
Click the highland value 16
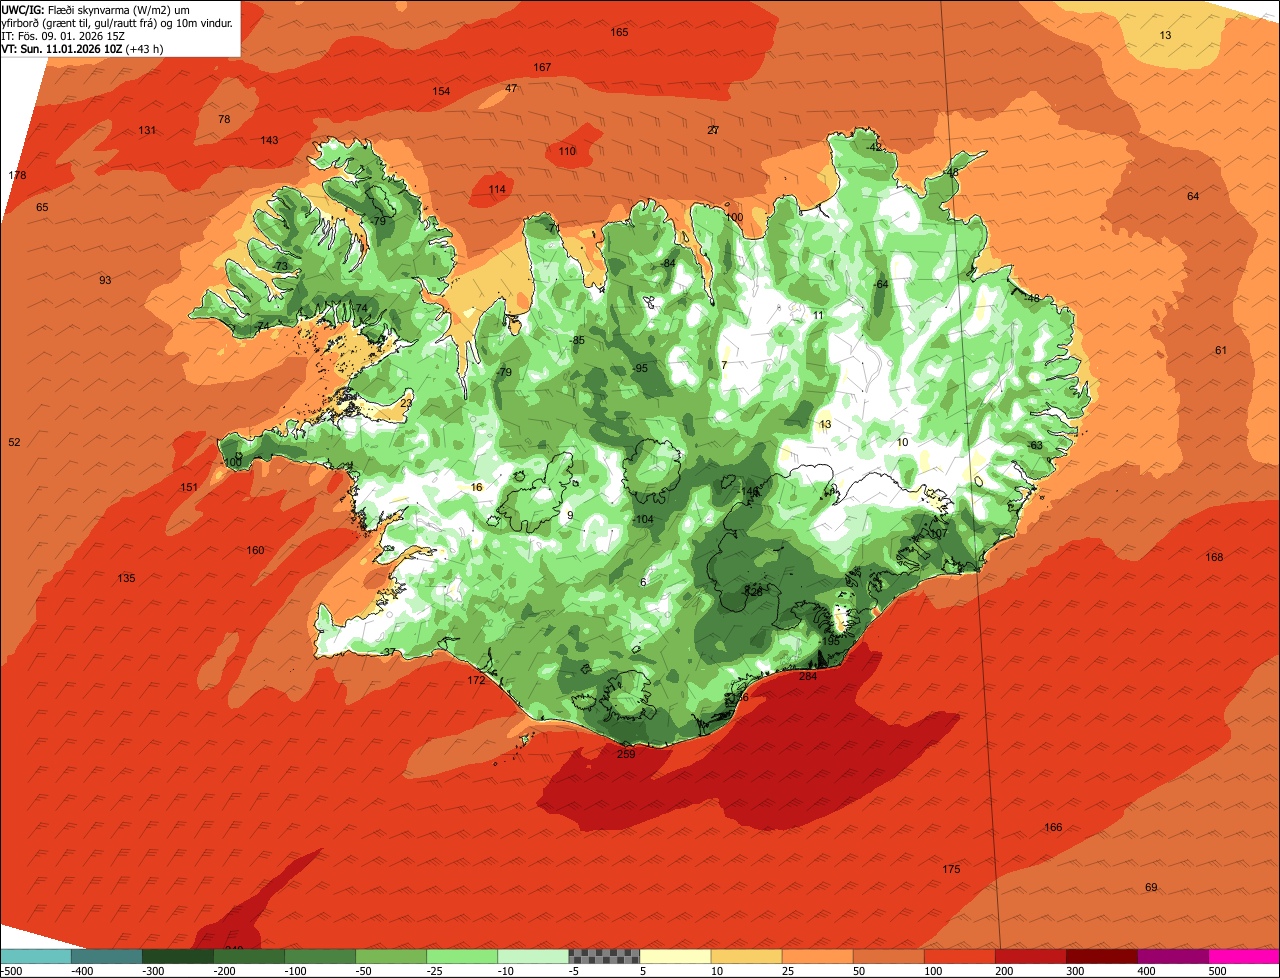[476, 487]
